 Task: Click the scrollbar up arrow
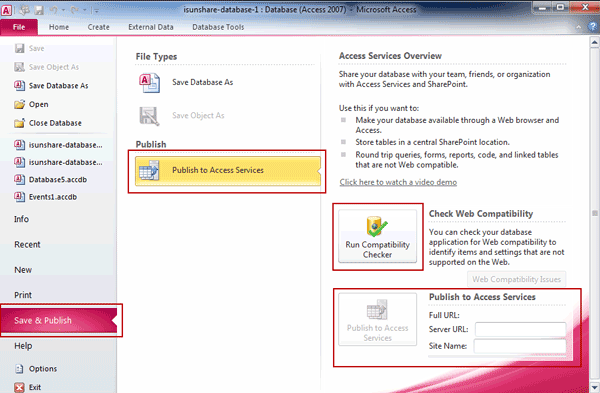tap(594, 41)
